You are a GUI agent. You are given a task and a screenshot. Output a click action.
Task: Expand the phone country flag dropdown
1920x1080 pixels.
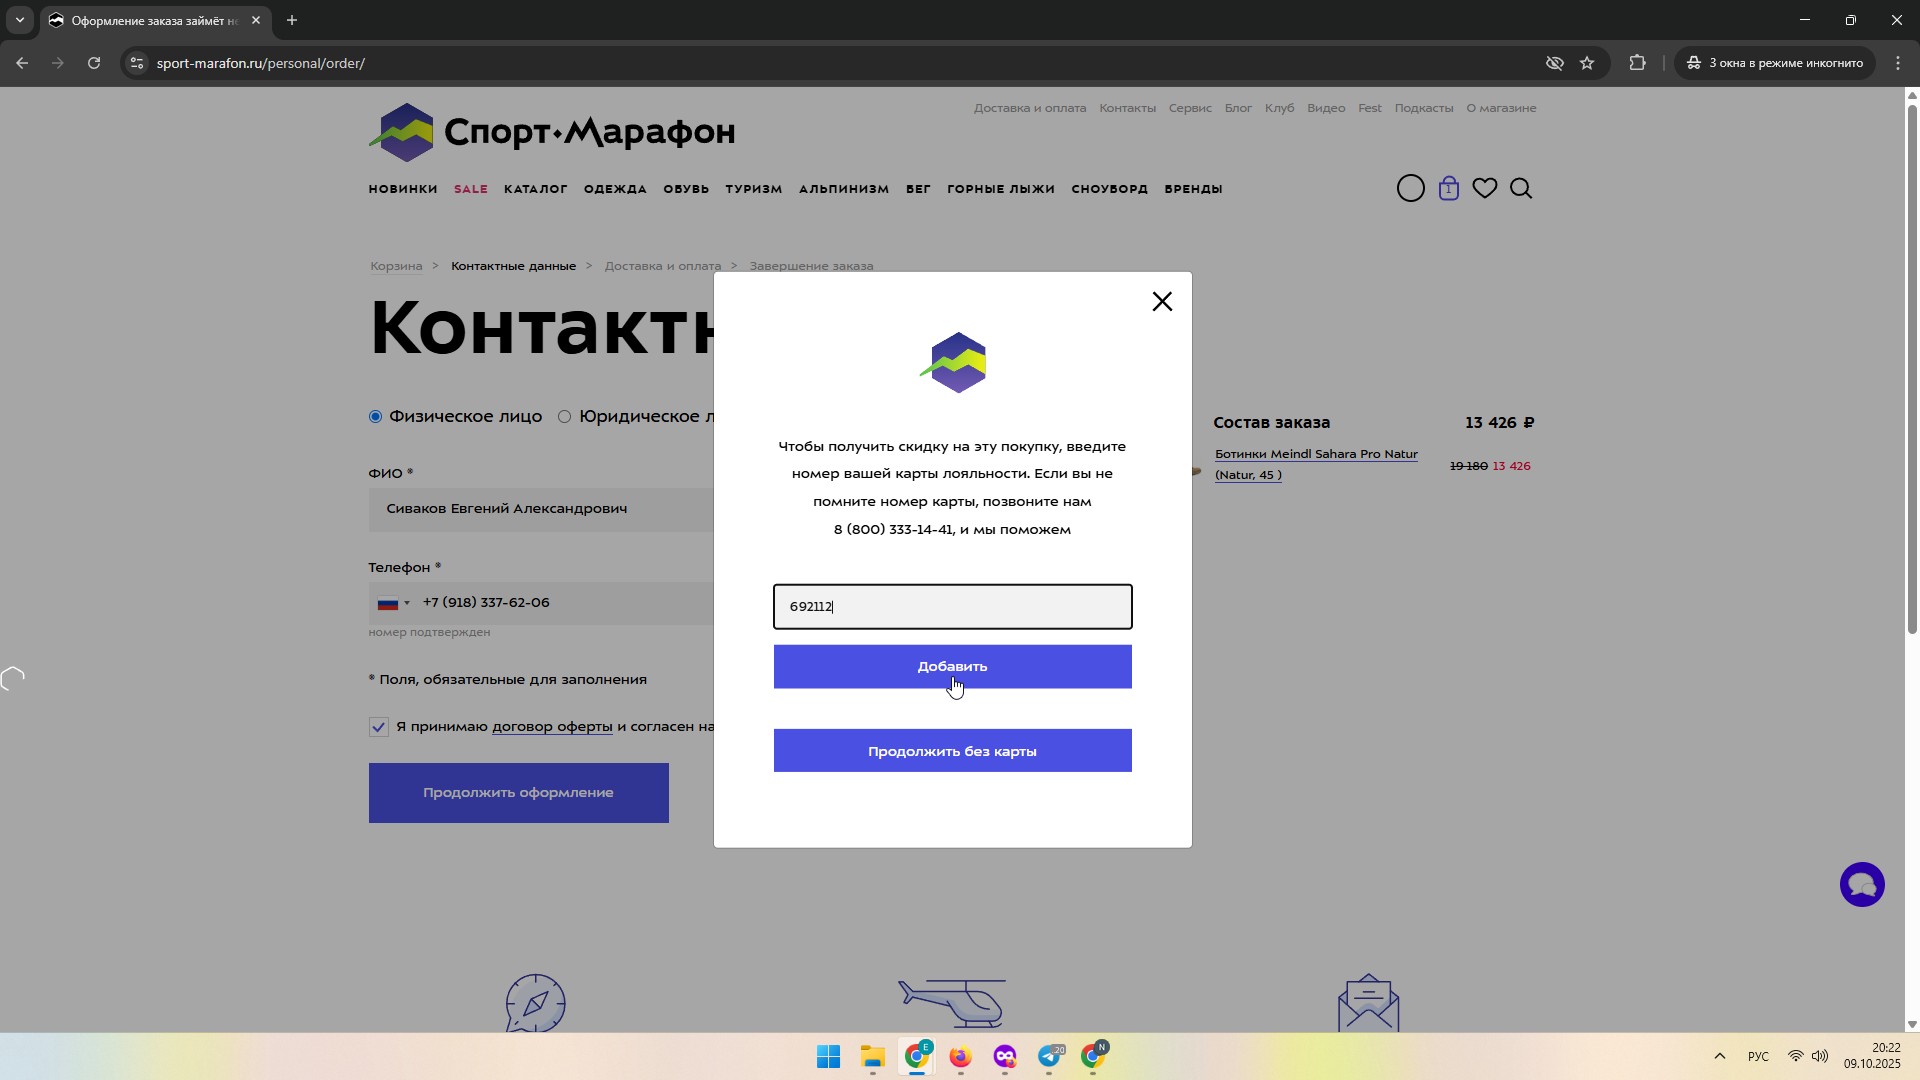(x=394, y=603)
